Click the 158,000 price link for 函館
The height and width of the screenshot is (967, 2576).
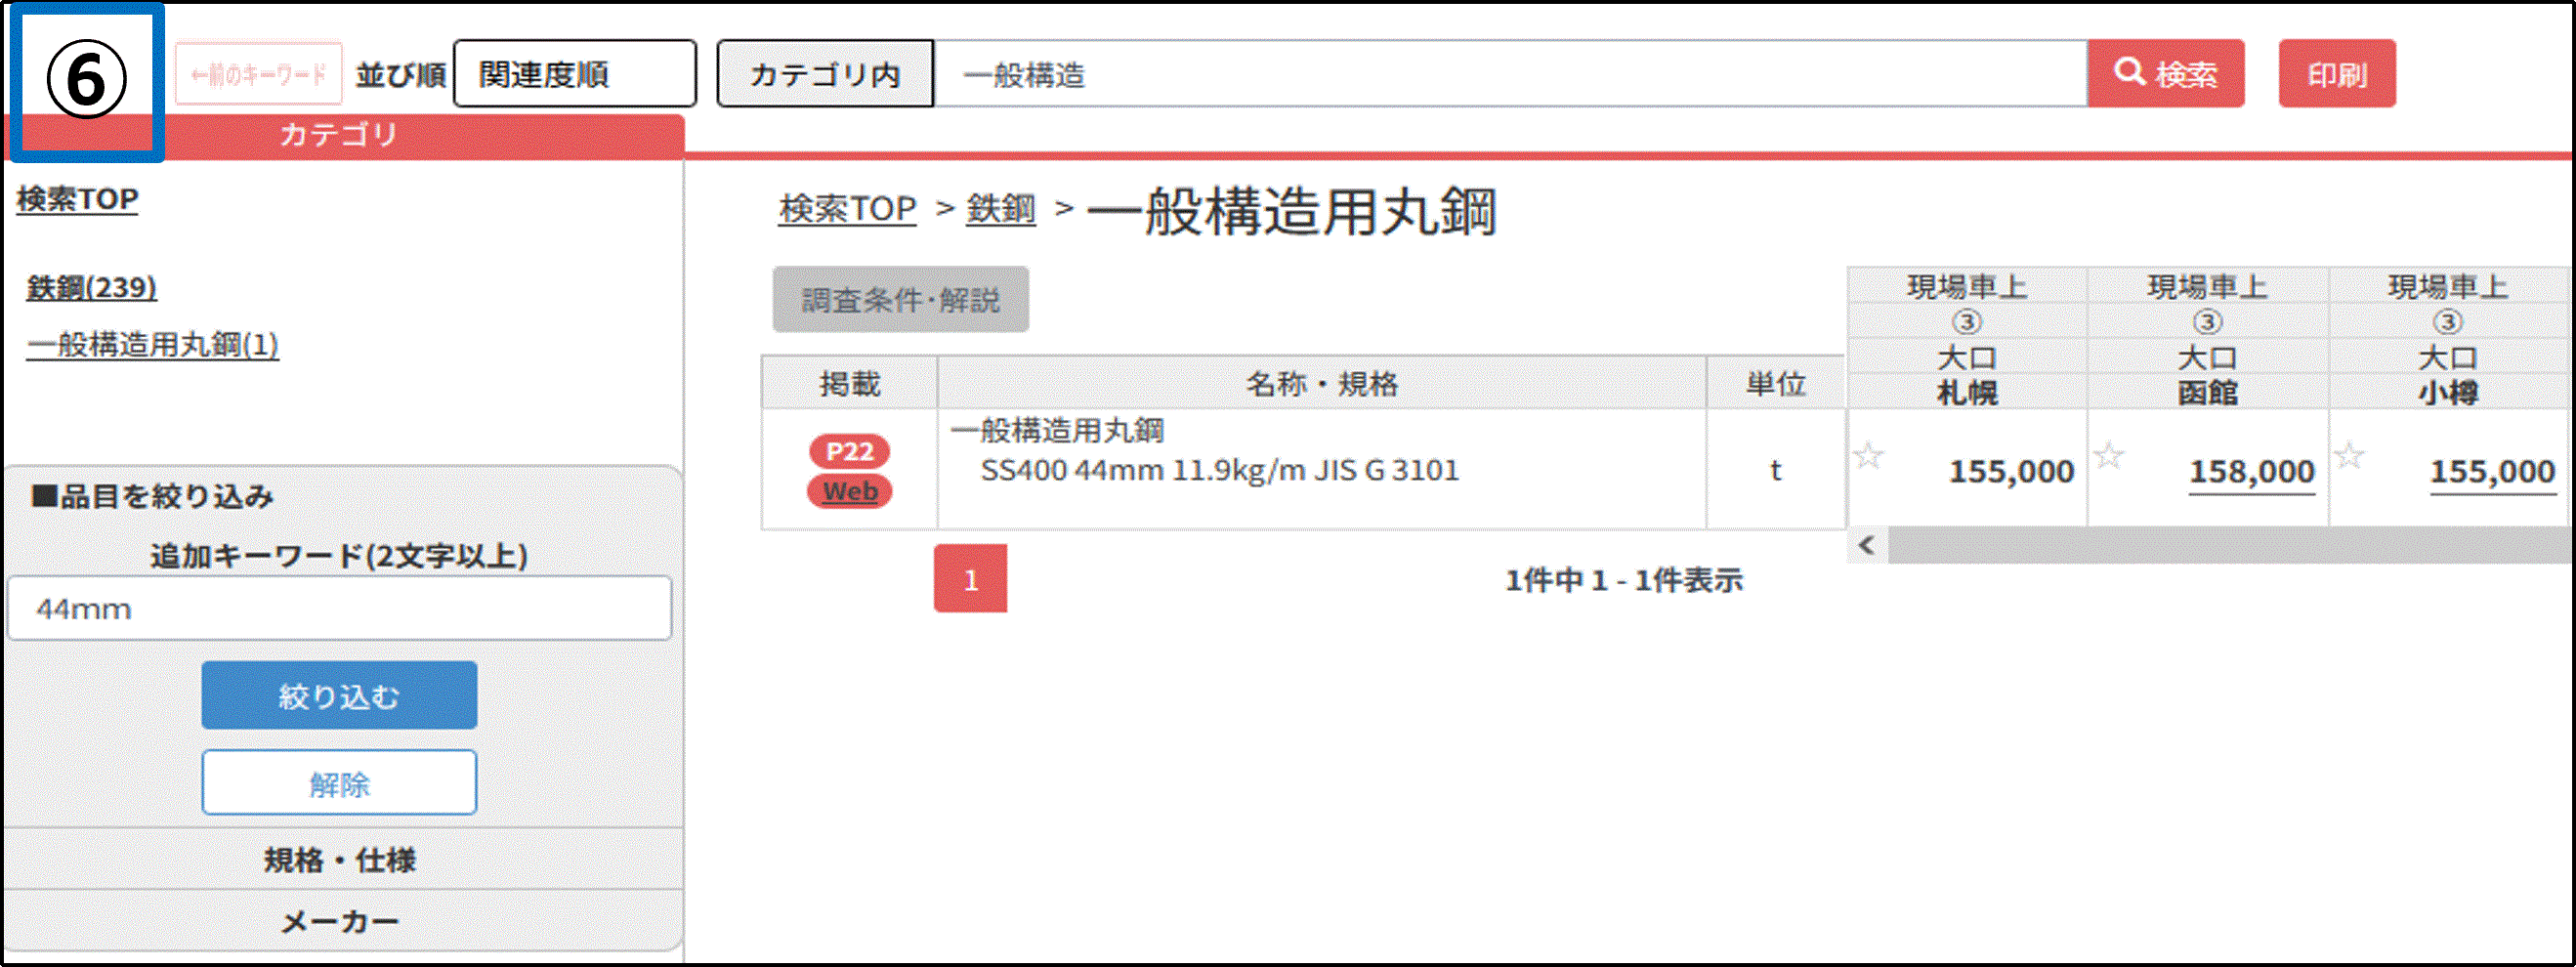(x=2248, y=470)
